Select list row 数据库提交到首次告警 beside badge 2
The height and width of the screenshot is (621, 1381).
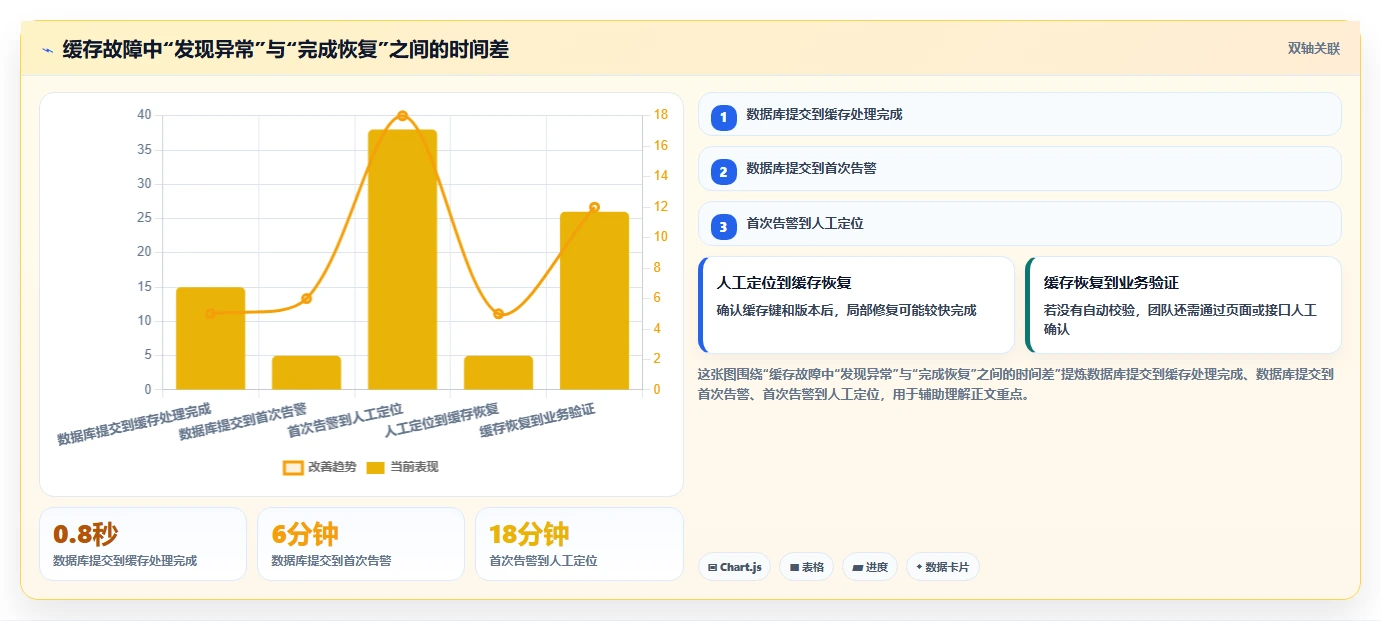[1019, 169]
